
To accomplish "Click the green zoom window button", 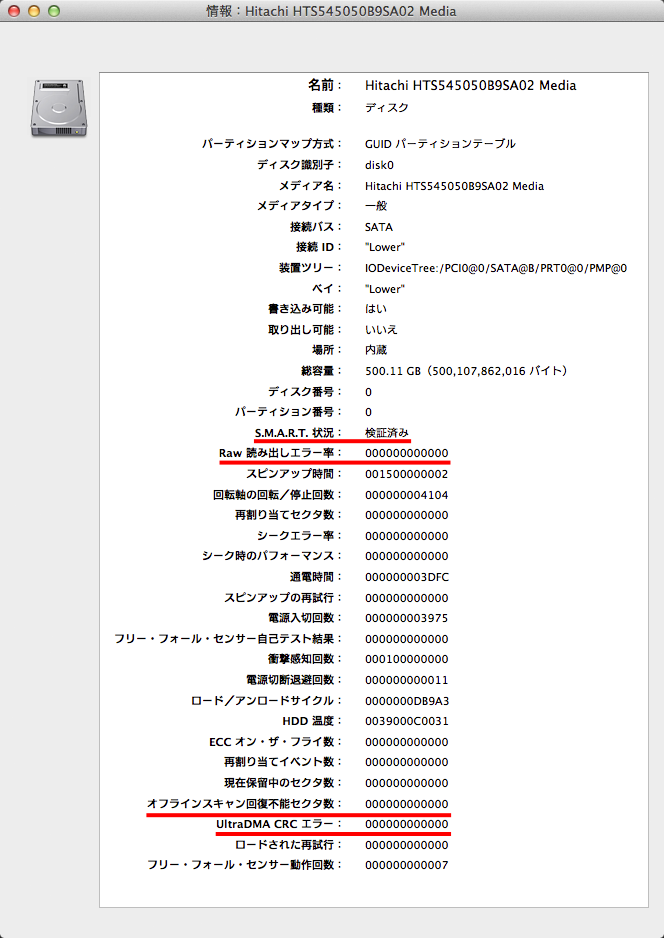I will [x=54, y=11].
